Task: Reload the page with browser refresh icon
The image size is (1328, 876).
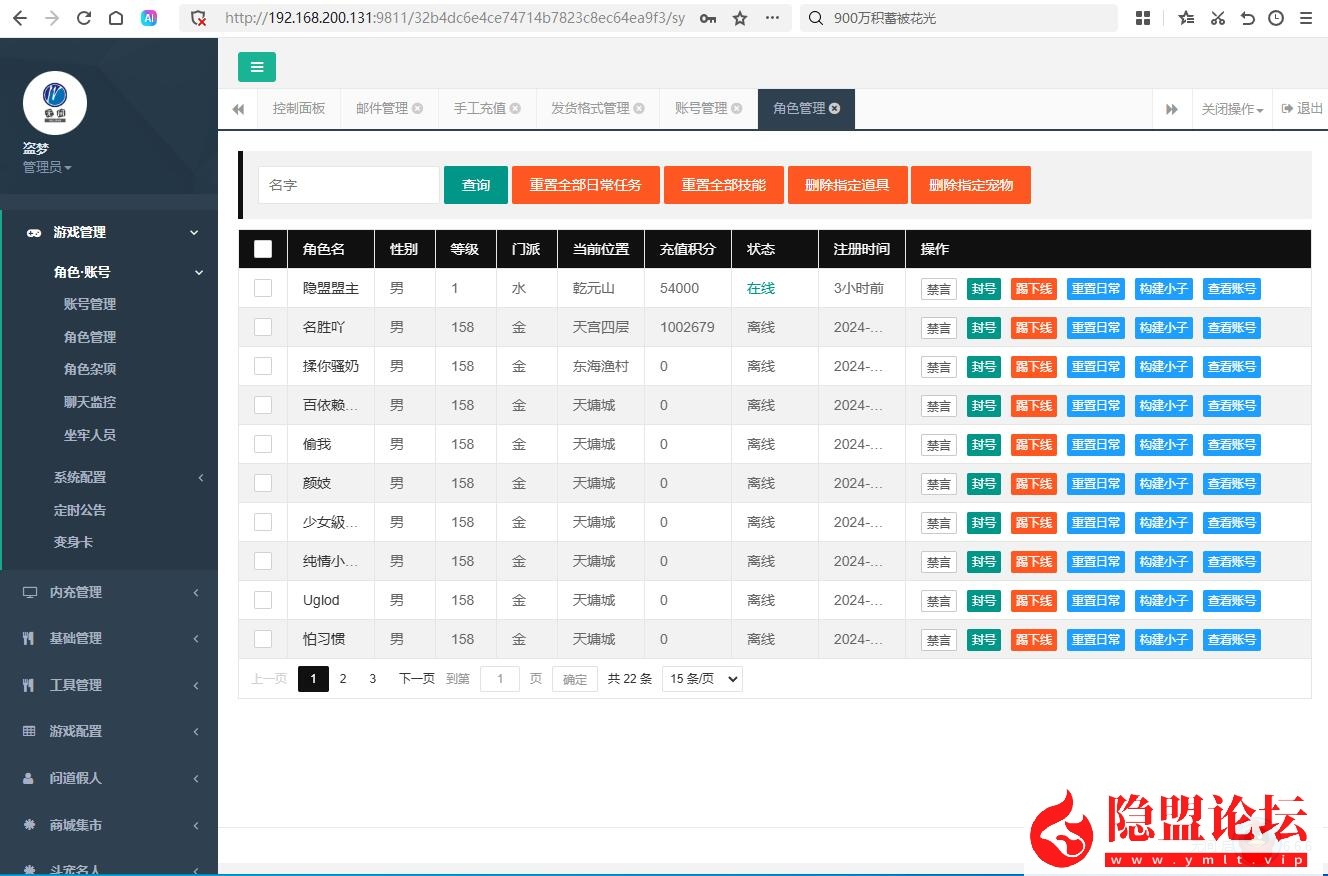Action: tap(84, 18)
